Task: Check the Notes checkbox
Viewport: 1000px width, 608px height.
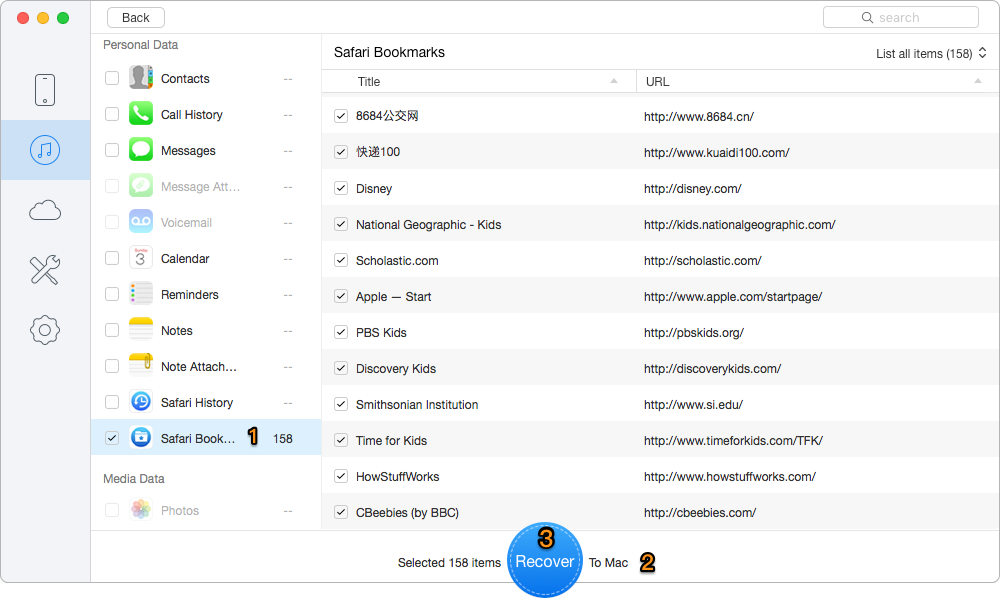Action: point(112,330)
